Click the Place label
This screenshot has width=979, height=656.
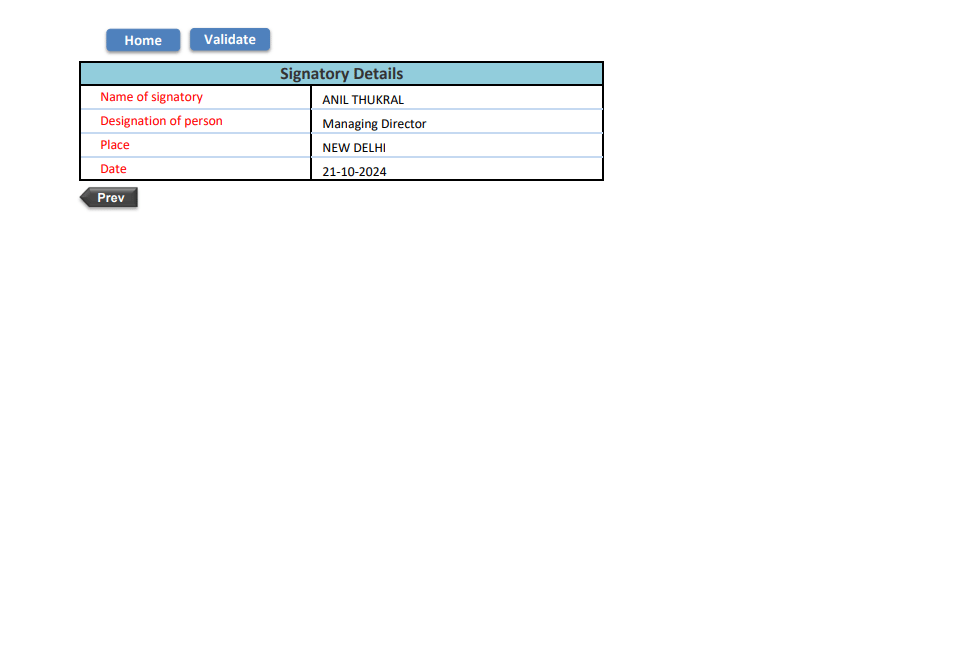click(115, 145)
